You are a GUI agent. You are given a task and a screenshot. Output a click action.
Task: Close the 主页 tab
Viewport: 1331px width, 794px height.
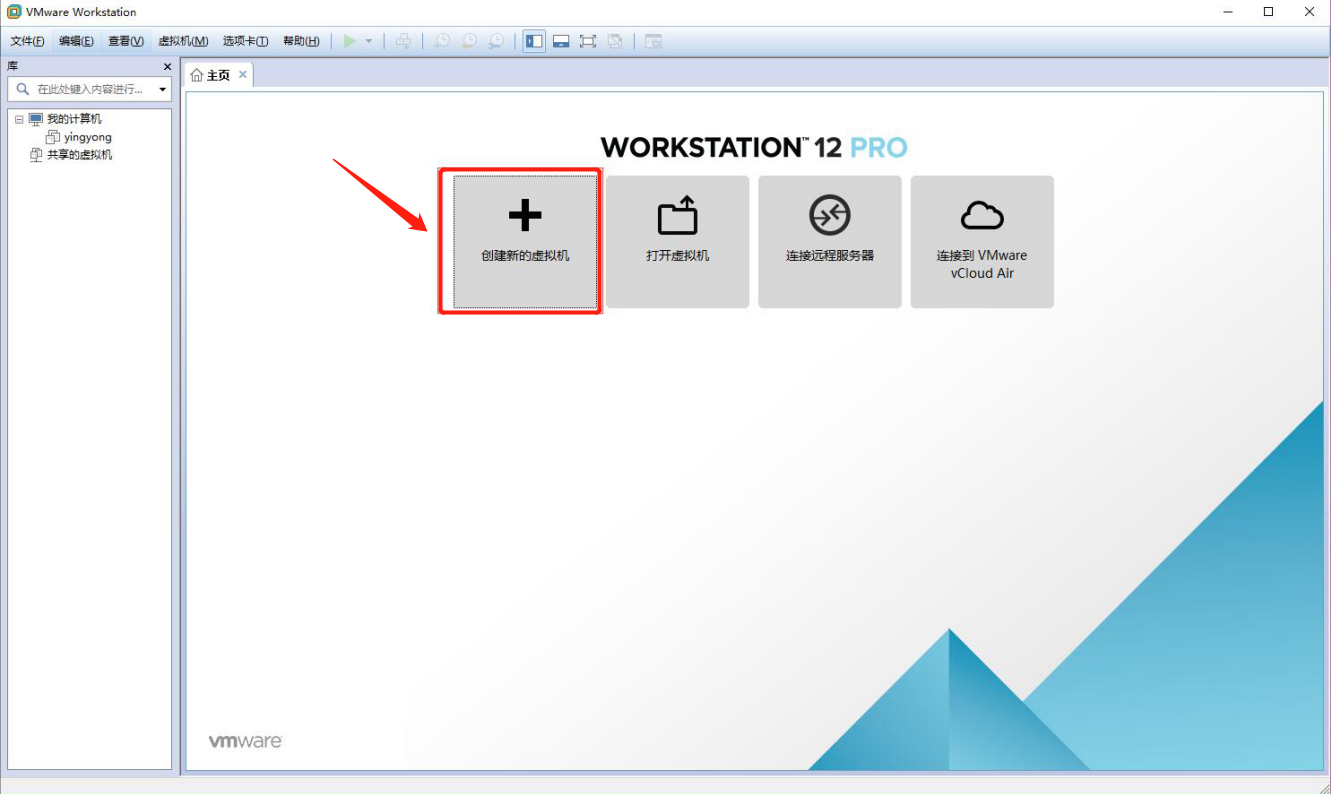(x=242, y=74)
